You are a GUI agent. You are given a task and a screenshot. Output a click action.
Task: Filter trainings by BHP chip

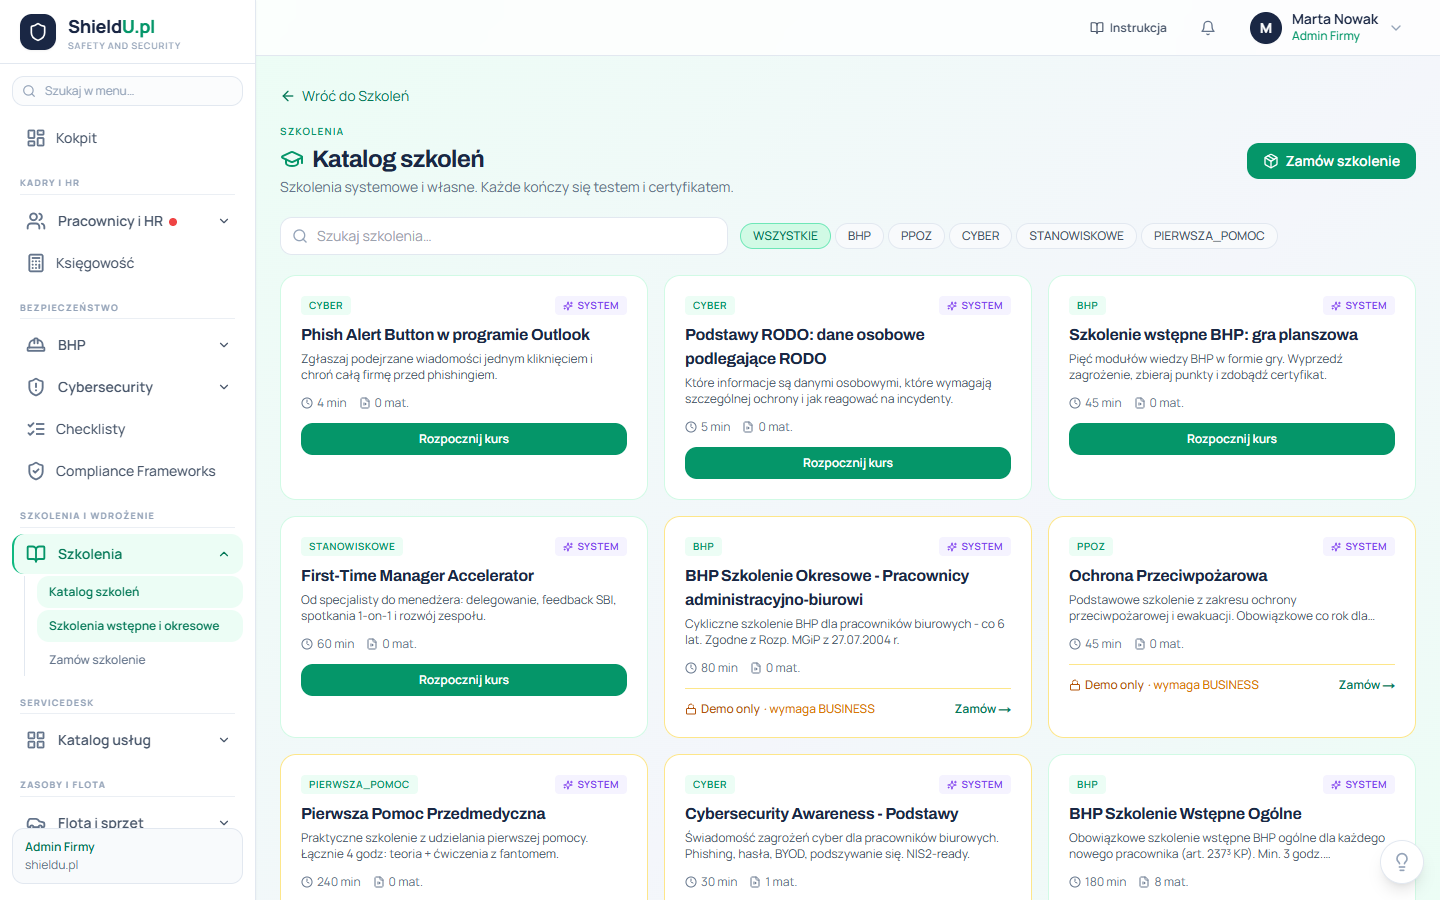(x=859, y=236)
